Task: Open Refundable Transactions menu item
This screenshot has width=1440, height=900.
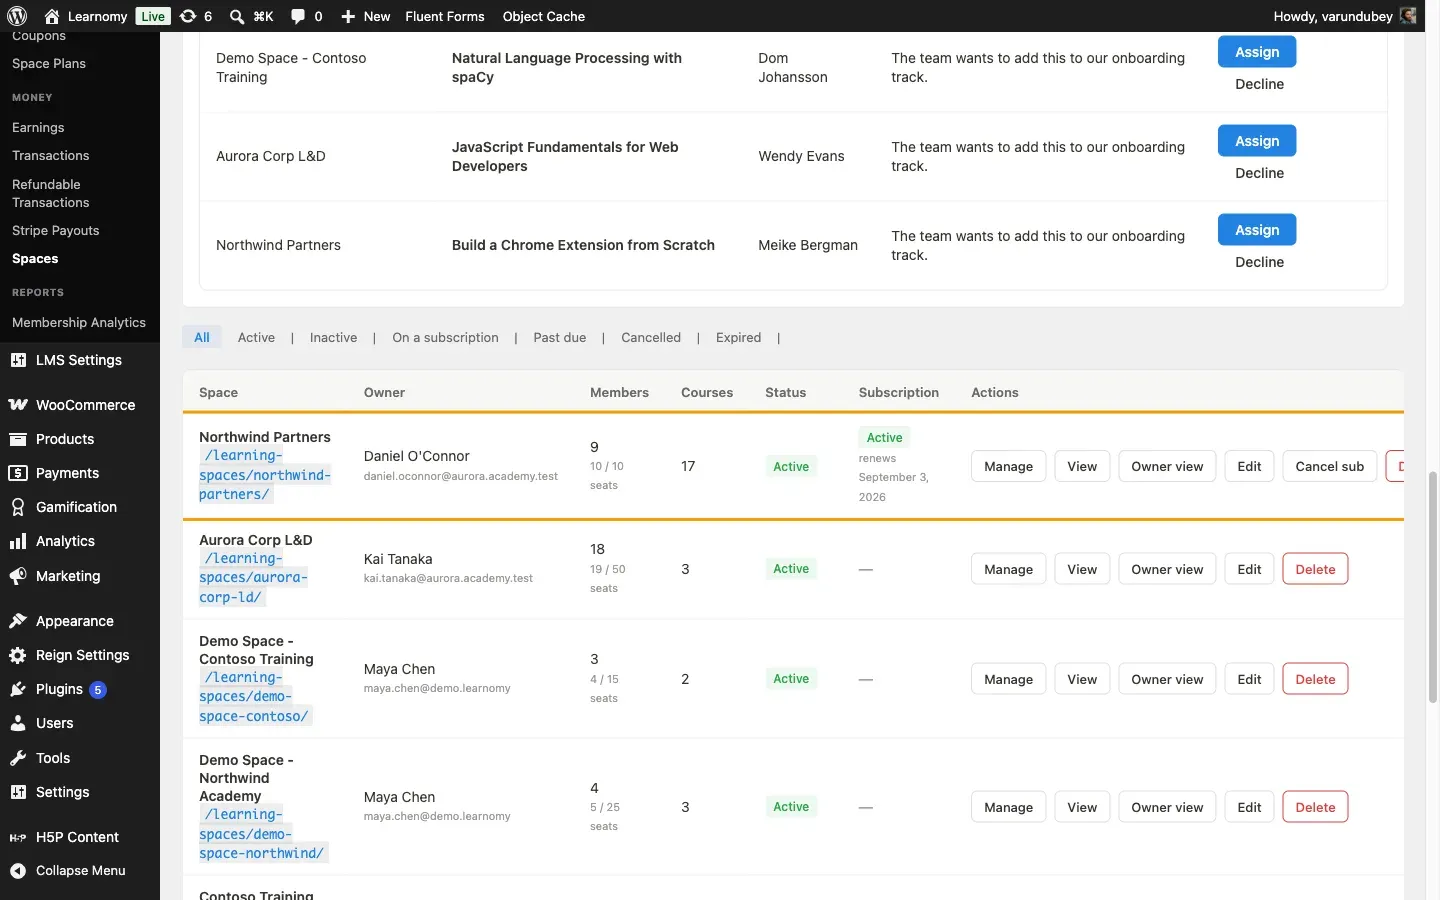Action: coord(51,193)
